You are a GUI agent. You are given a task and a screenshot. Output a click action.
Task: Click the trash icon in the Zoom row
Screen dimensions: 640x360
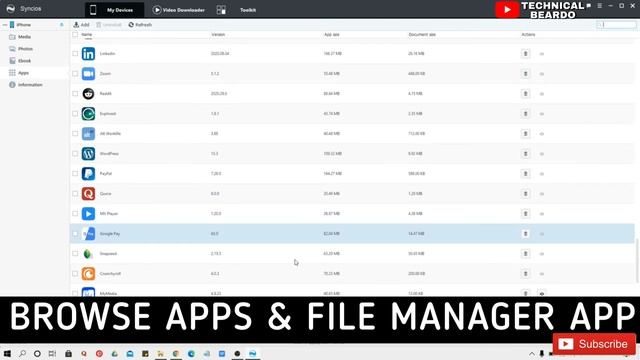(526, 73)
